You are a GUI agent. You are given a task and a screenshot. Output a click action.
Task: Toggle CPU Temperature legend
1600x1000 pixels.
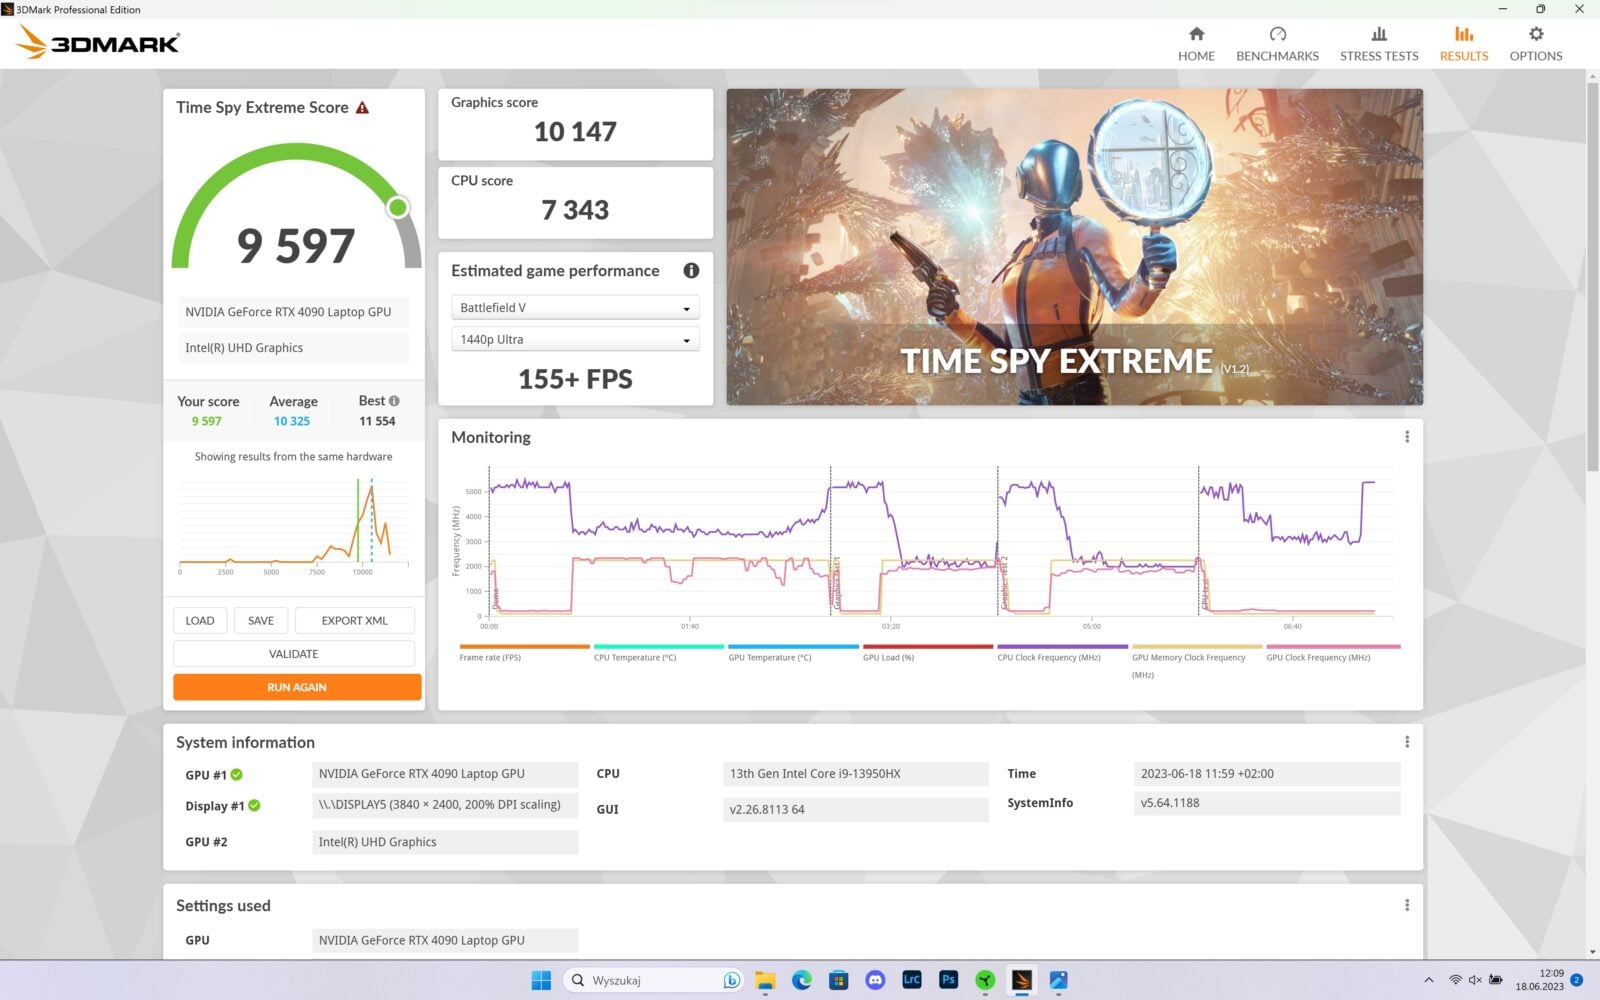coord(658,653)
